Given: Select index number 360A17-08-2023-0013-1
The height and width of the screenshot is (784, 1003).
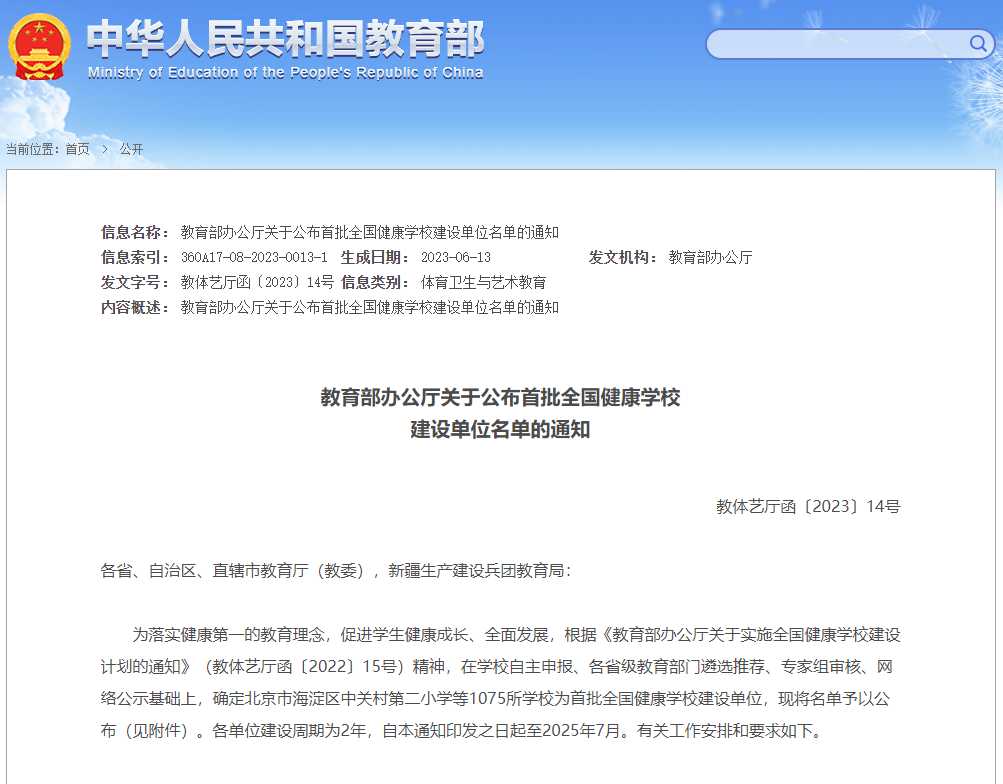Looking at the screenshot, I should 254,257.
